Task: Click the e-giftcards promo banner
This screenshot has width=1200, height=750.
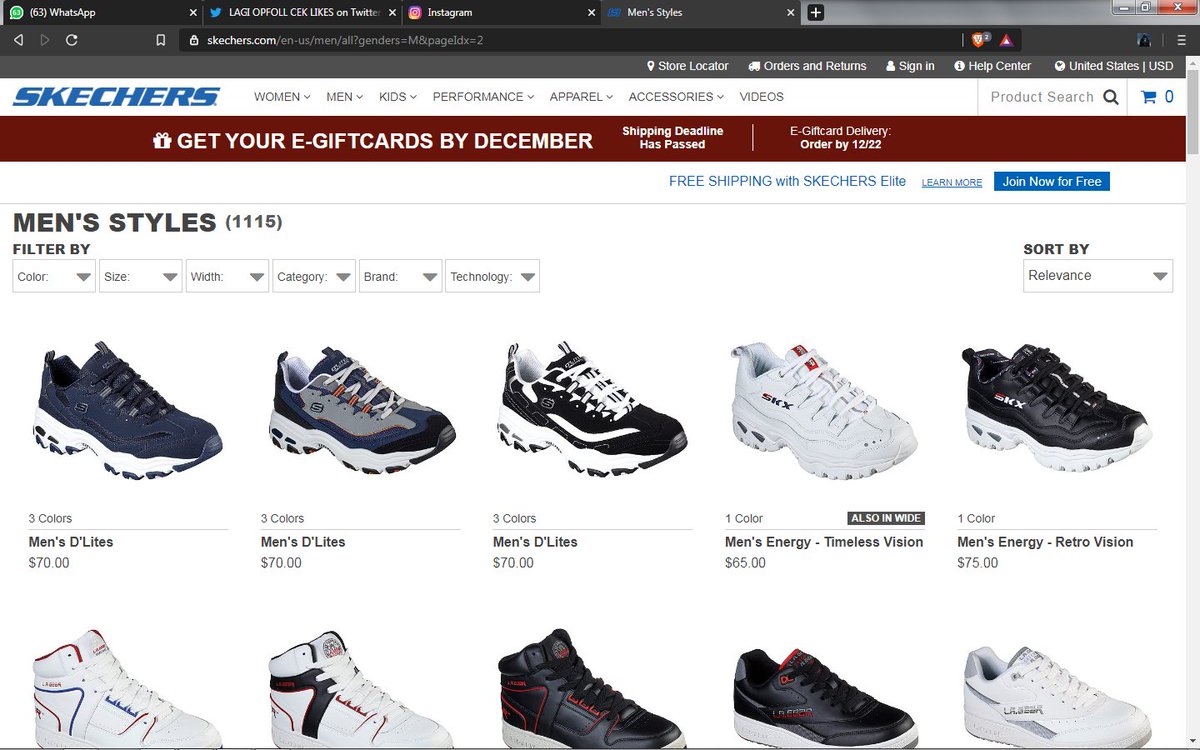Action: point(593,139)
